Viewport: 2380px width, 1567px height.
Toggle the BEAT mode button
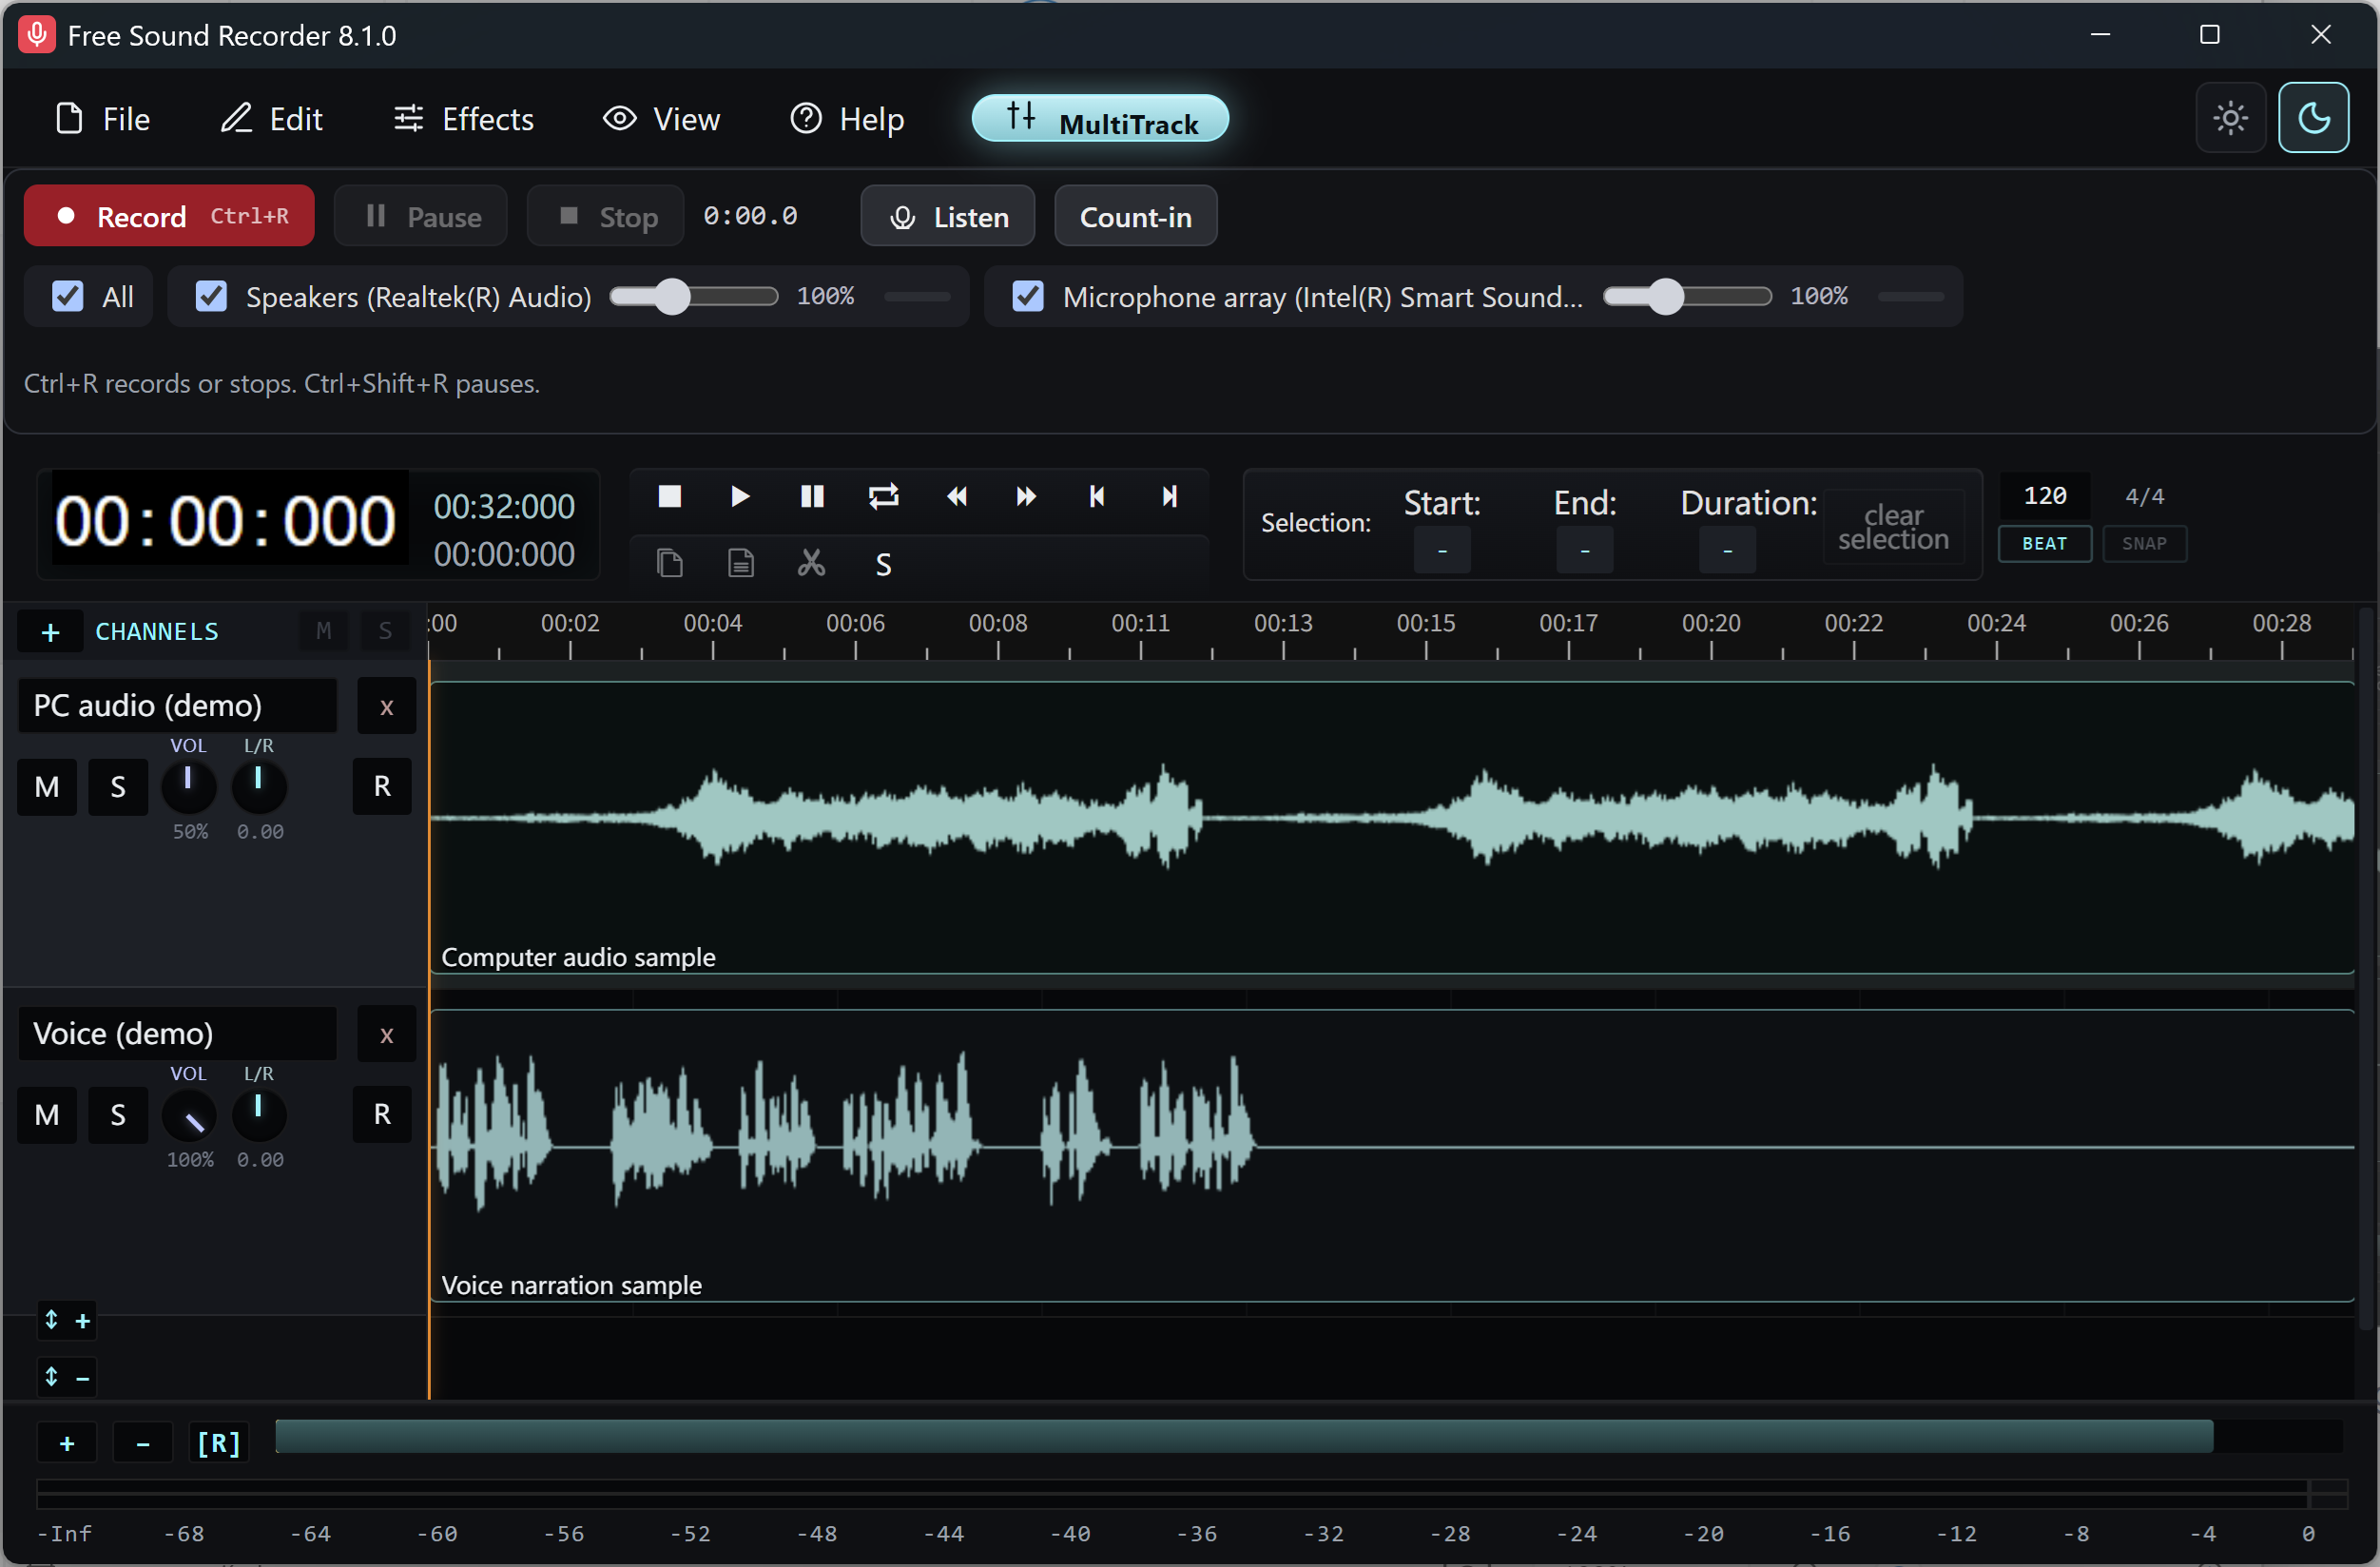point(2044,544)
